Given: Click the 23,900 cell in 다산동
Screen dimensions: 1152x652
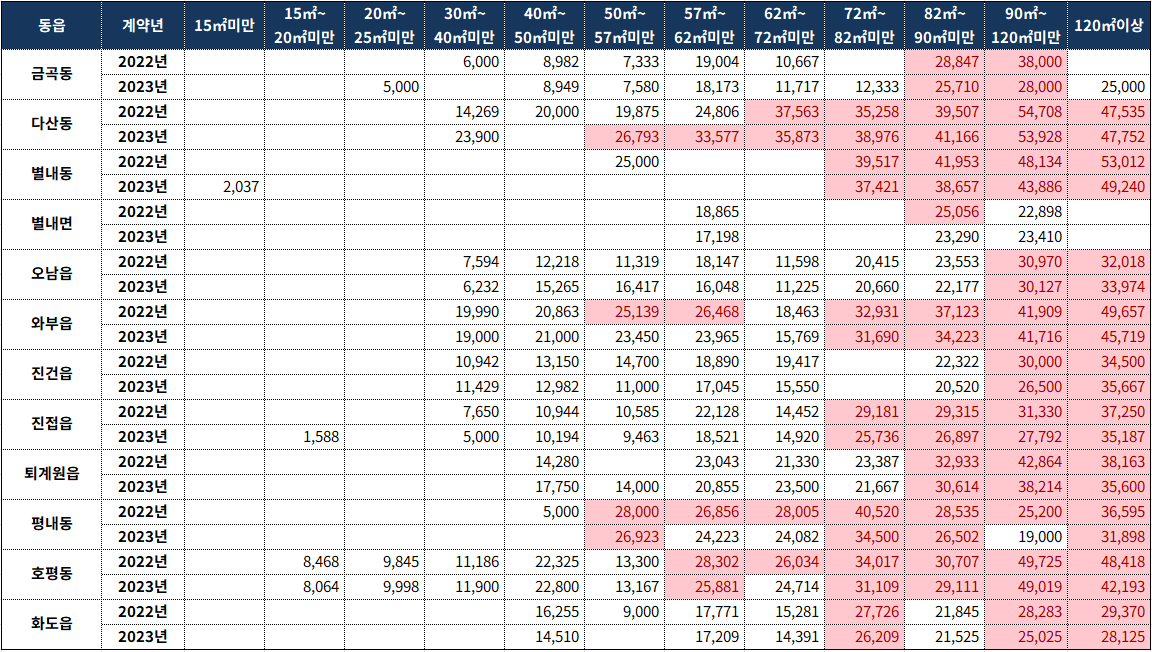Looking at the screenshot, I should pos(464,137).
